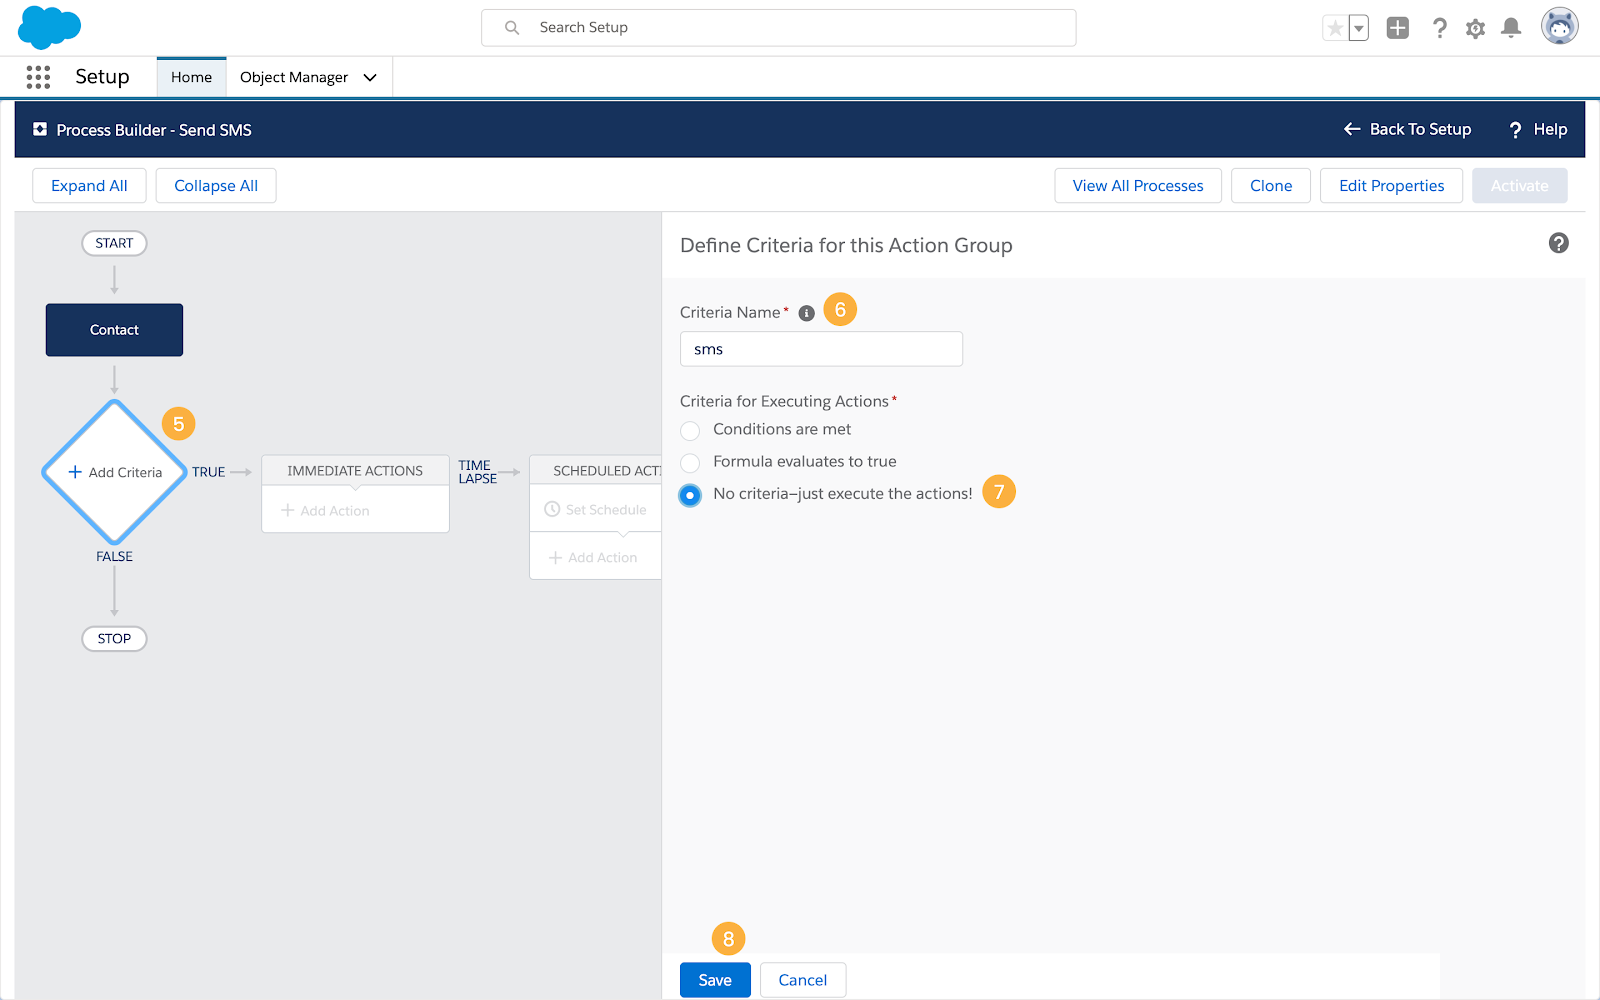1600x1000 pixels.
Task: Open the criteria panel help icon
Action: pos(1558,243)
